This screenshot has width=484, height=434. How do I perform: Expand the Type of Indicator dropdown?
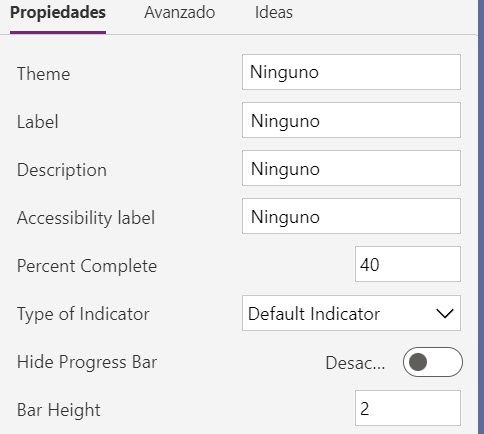click(x=351, y=313)
